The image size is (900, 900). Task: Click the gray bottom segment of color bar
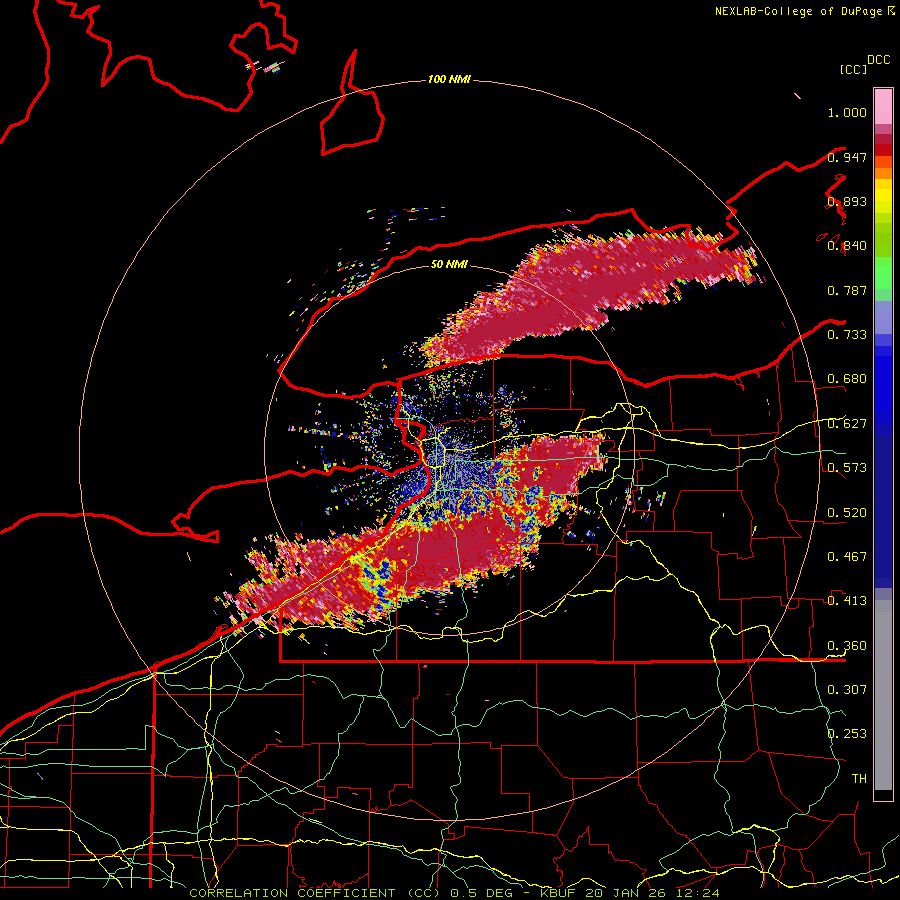coord(883,695)
